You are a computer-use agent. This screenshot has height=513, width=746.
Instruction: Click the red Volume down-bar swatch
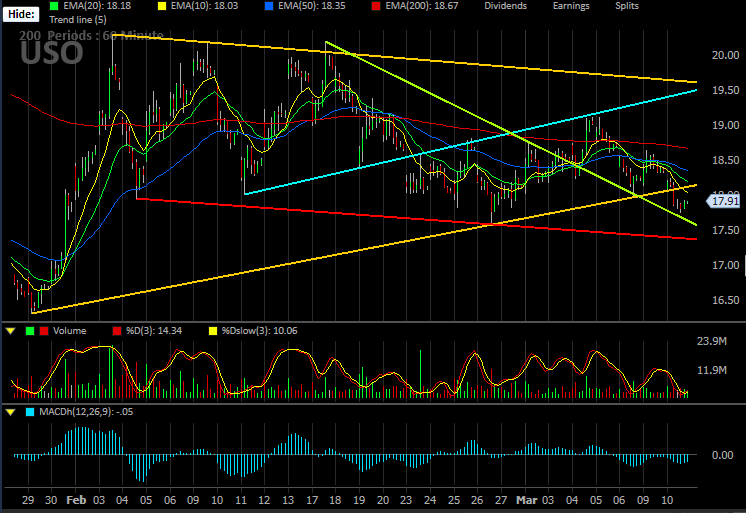[44, 331]
